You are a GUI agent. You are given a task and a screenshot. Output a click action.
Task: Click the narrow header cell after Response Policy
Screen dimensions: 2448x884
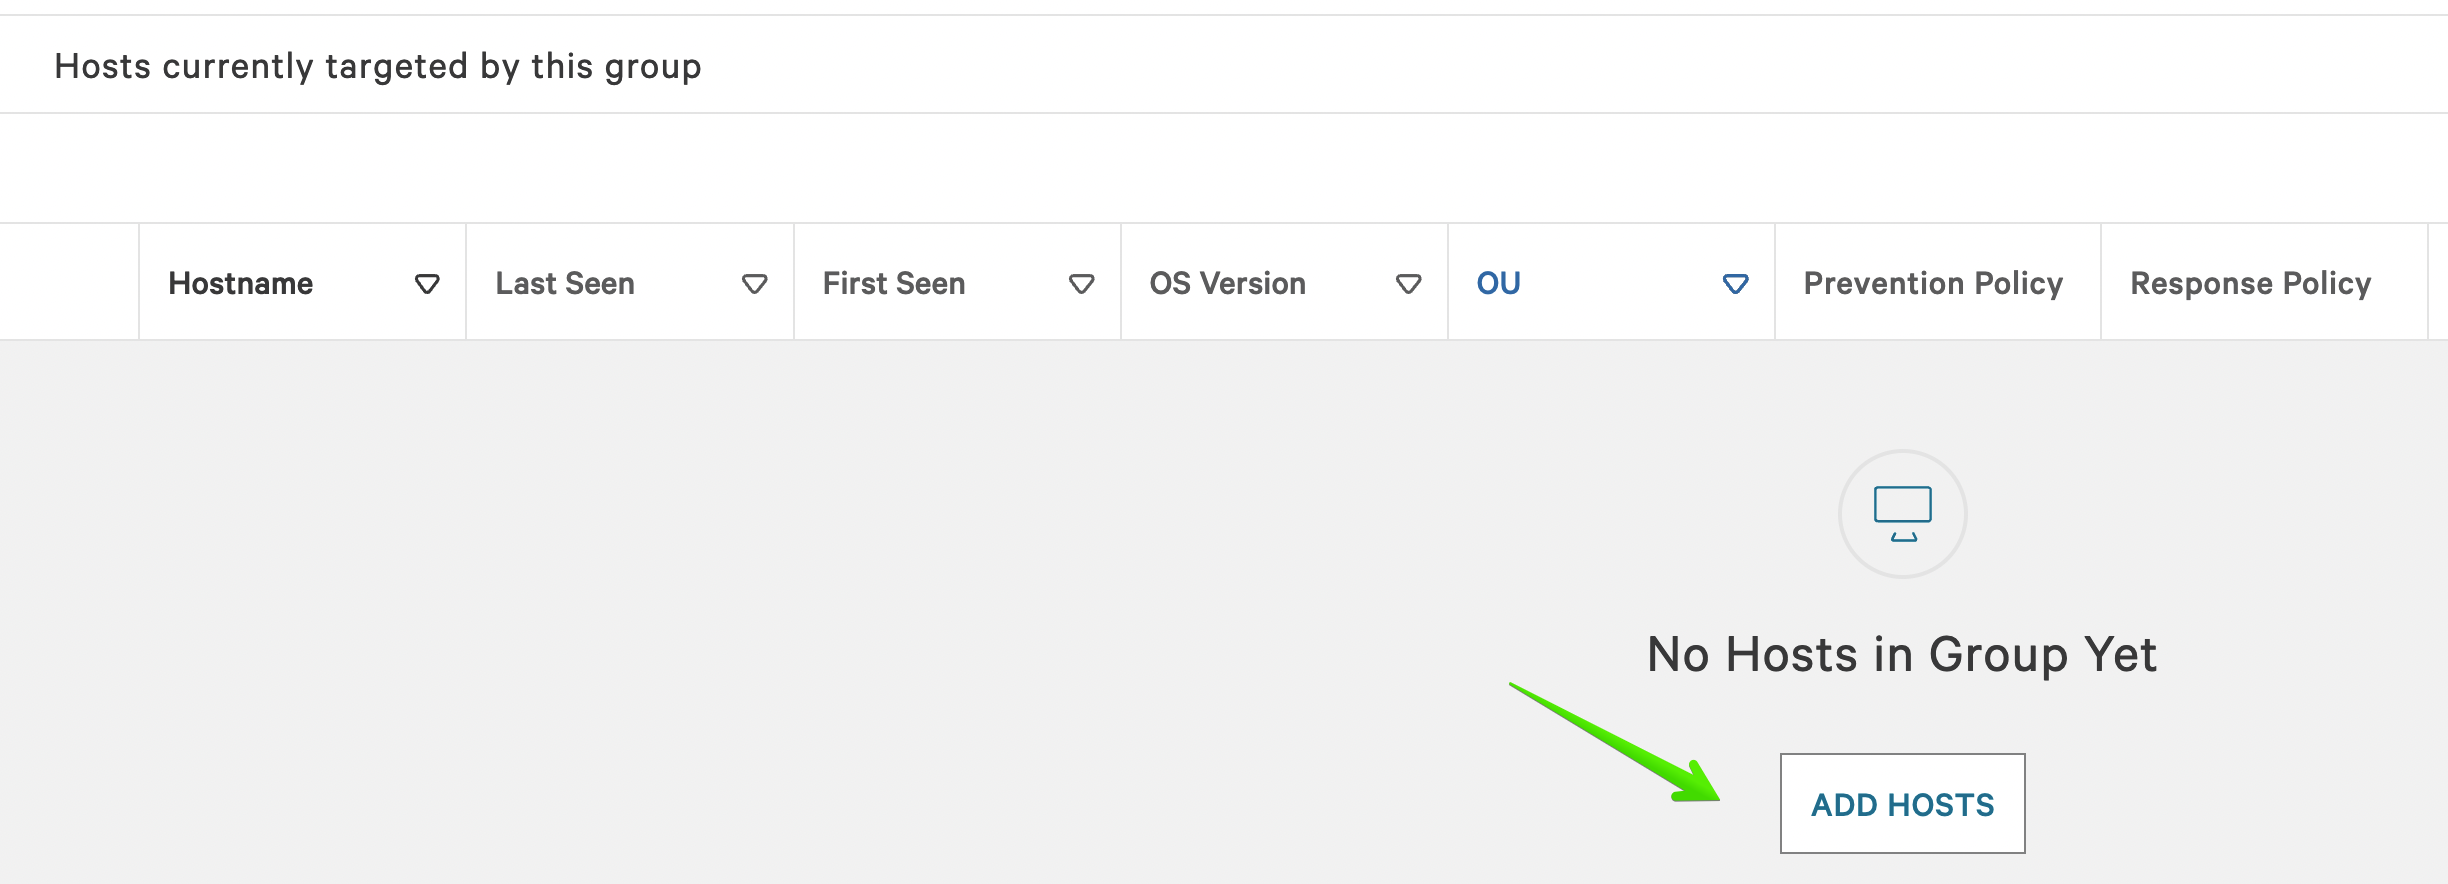point(2438,282)
